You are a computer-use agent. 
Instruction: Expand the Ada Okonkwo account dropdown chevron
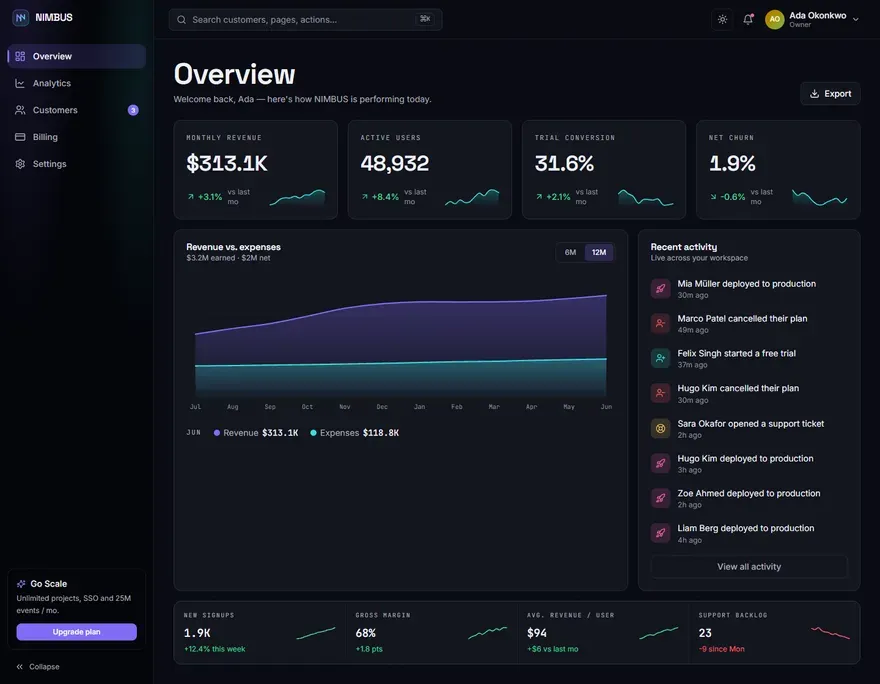(856, 19)
